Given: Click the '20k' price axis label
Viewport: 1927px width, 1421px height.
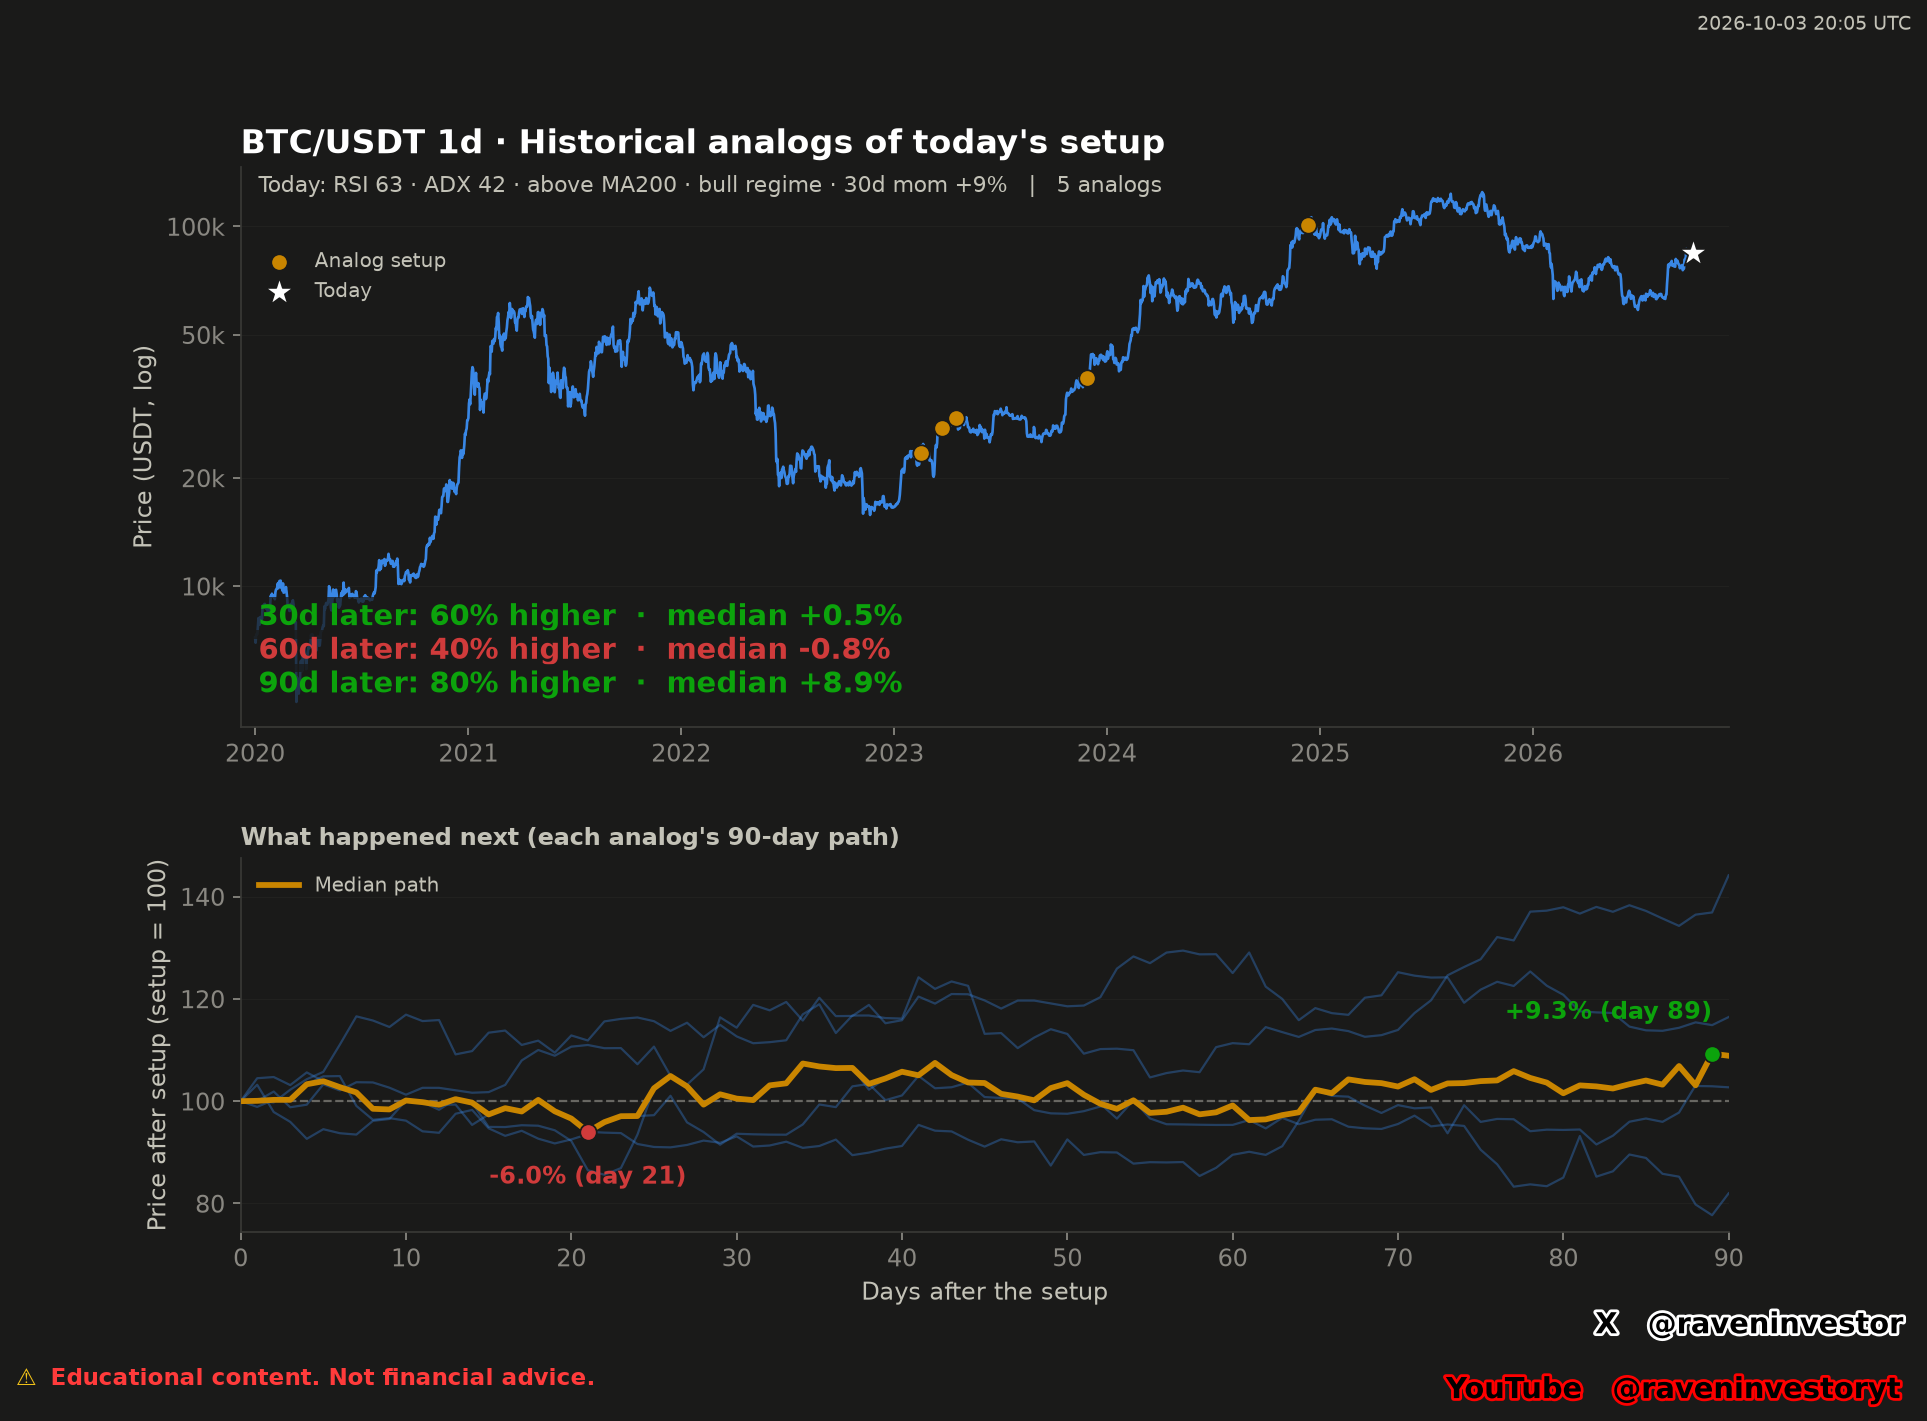Looking at the screenshot, I should click(203, 479).
